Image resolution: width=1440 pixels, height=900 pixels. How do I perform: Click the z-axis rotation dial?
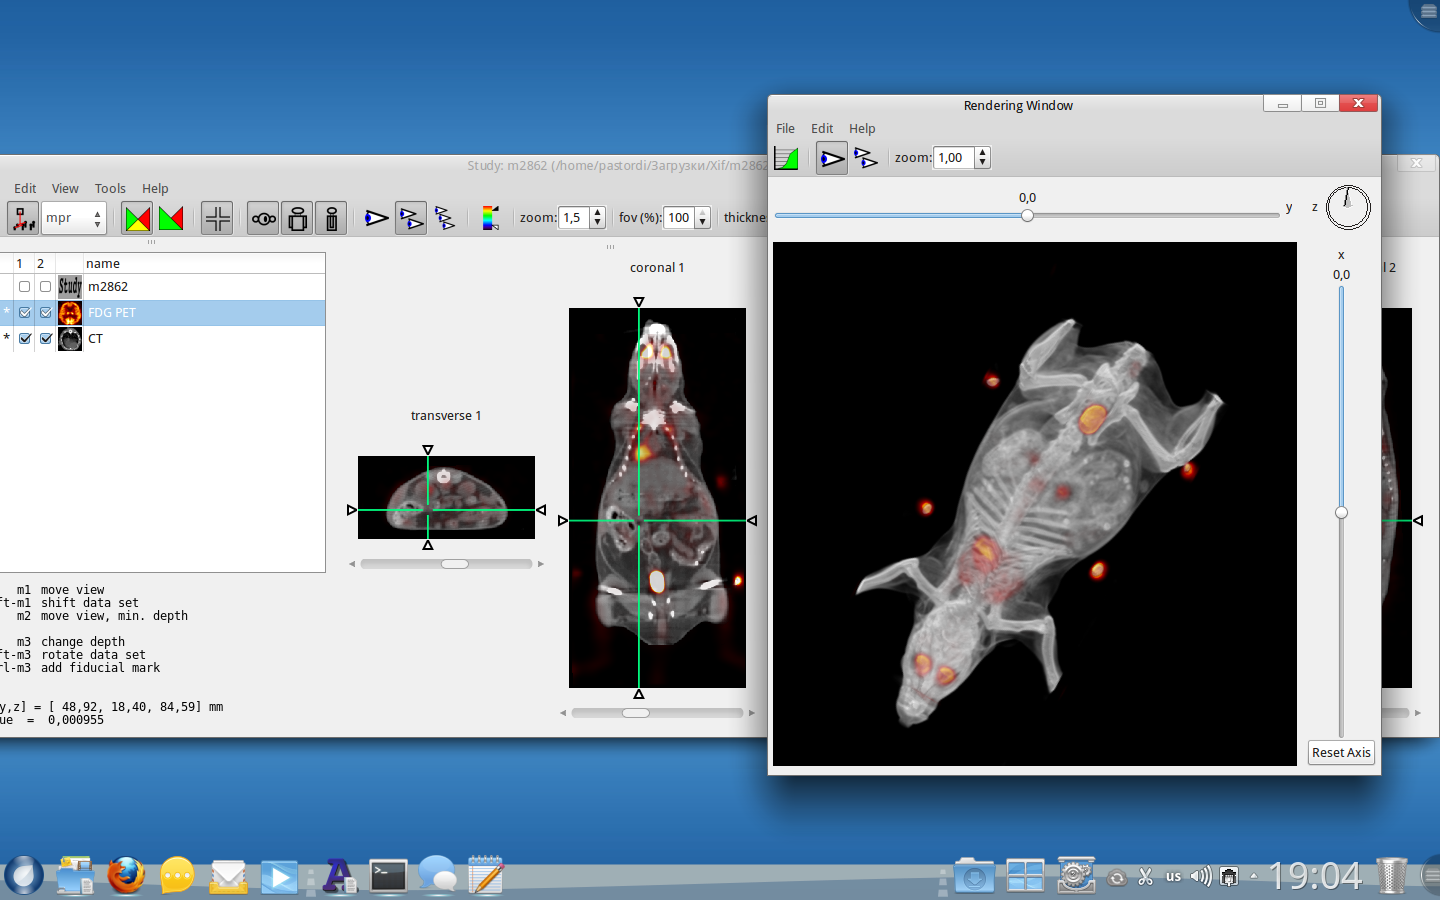click(1347, 207)
